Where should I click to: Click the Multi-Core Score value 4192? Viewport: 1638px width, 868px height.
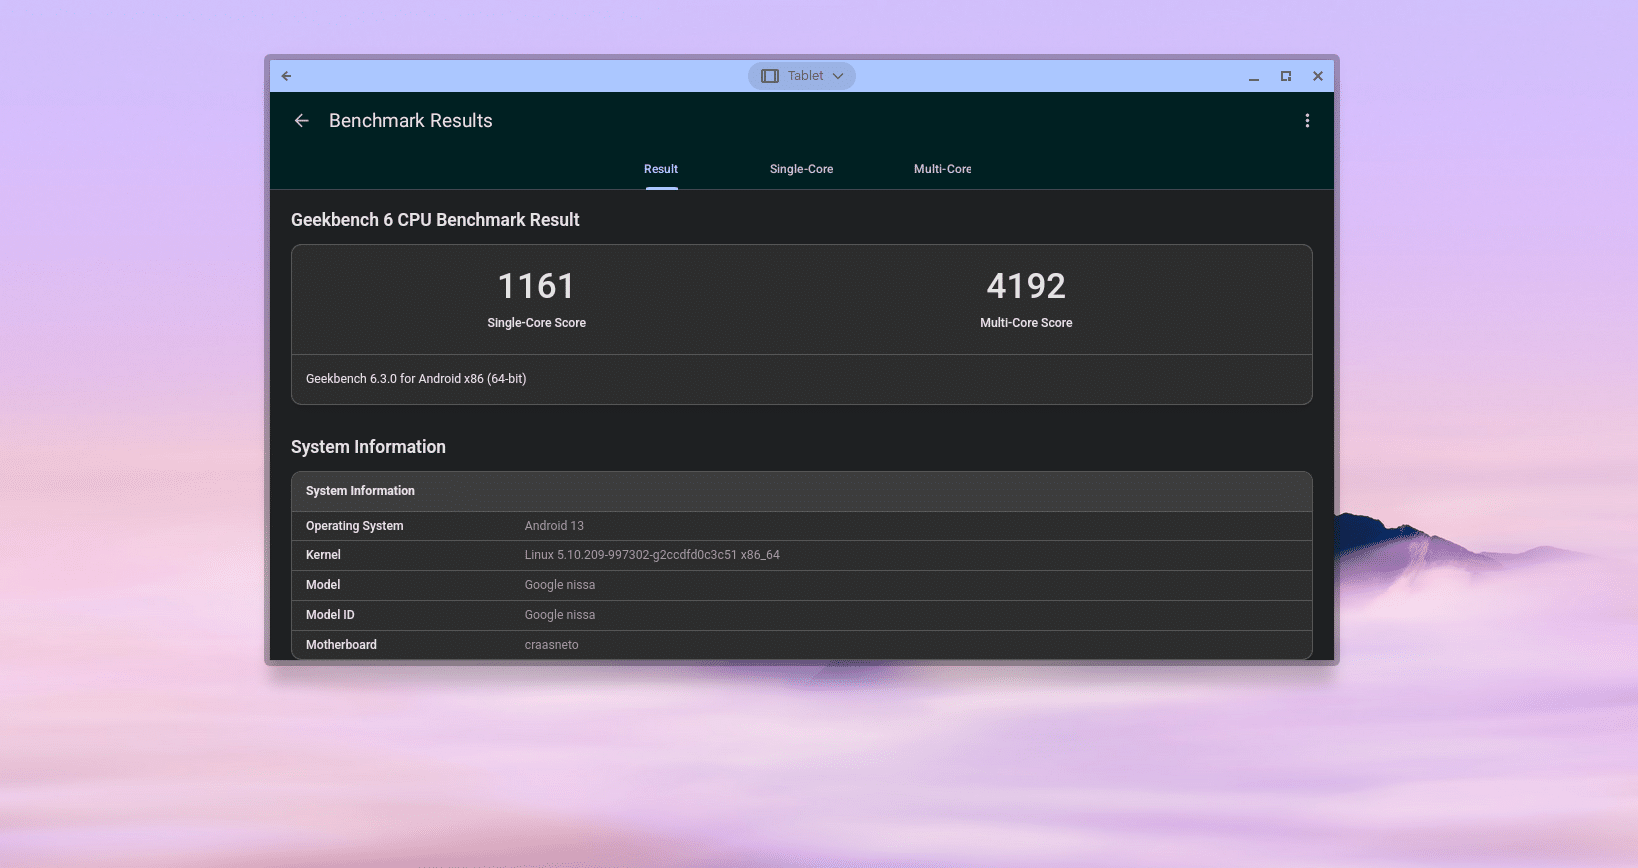point(1026,287)
